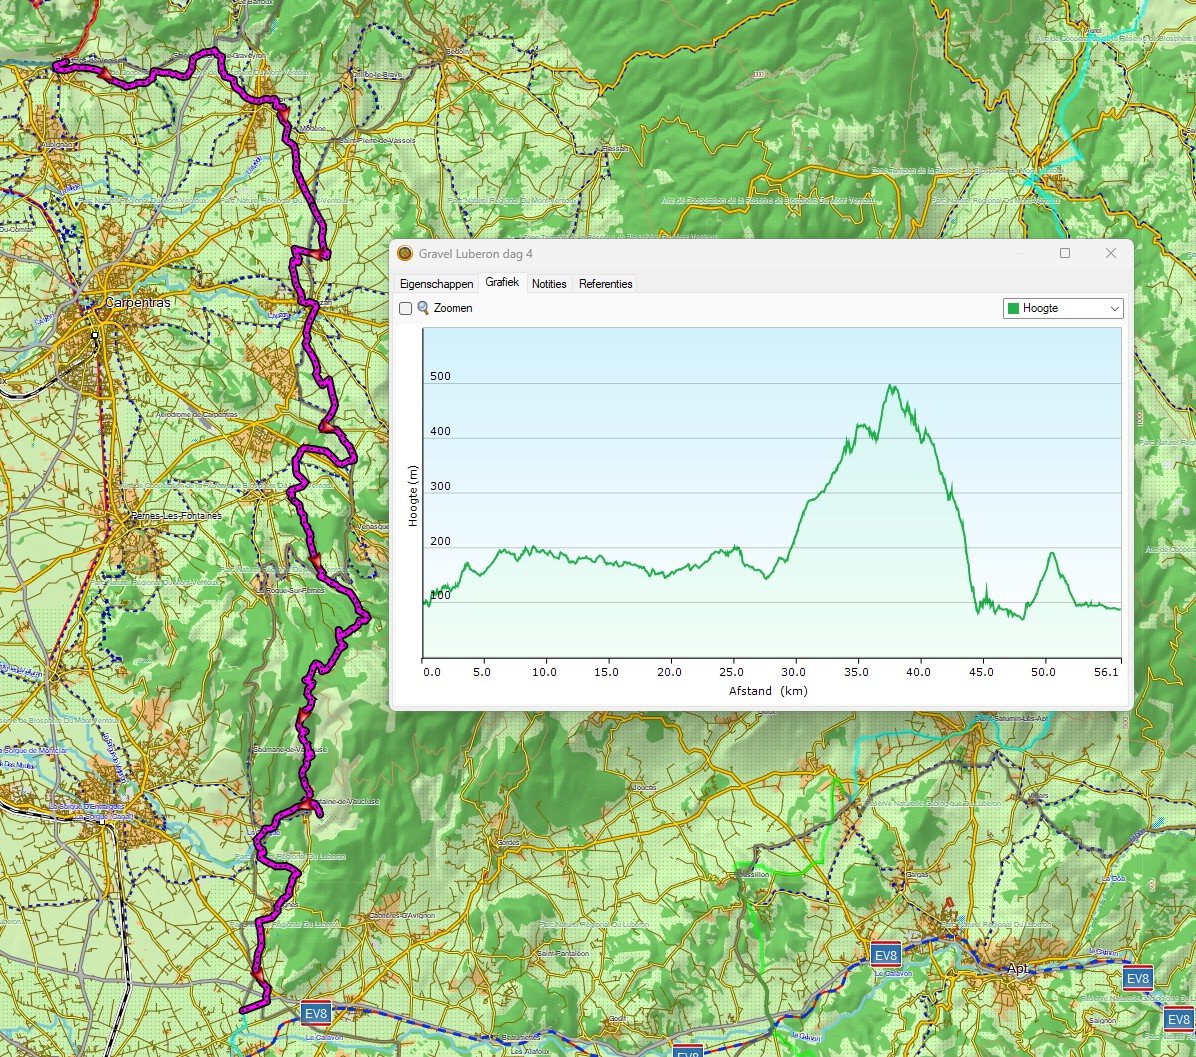
Task: Open the Notities tab
Action: click(x=549, y=284)
